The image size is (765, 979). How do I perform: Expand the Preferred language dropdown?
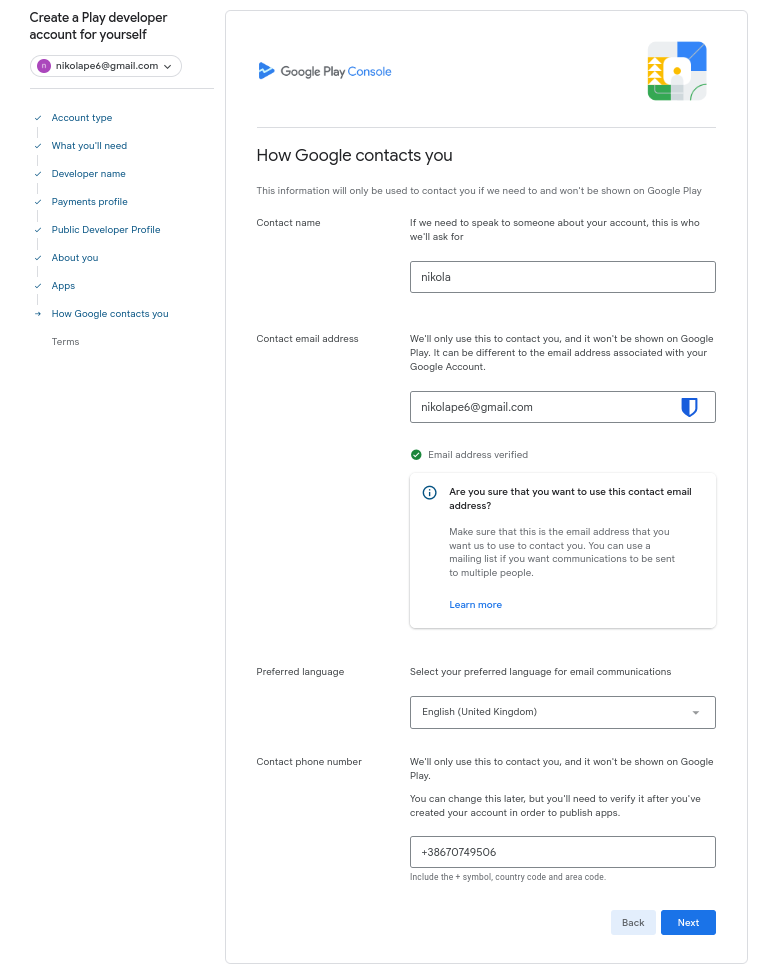click(562, 712)
